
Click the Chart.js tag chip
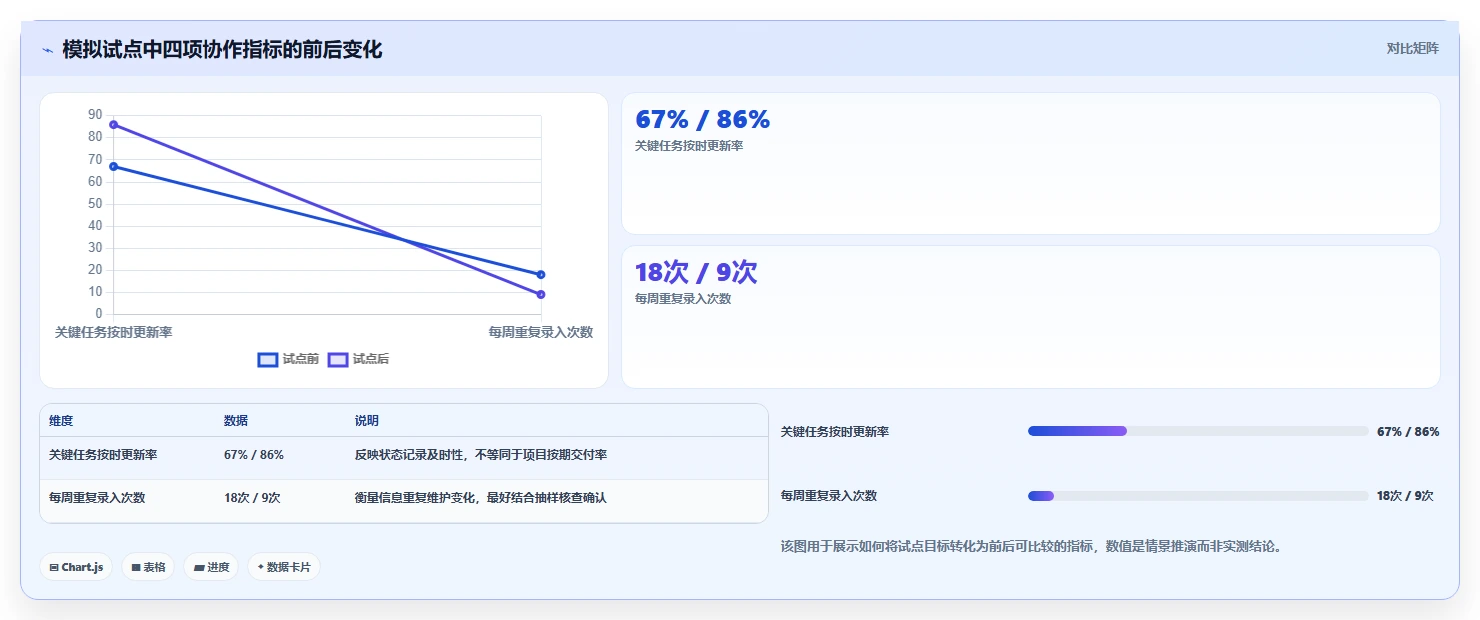tap(76, 567)
